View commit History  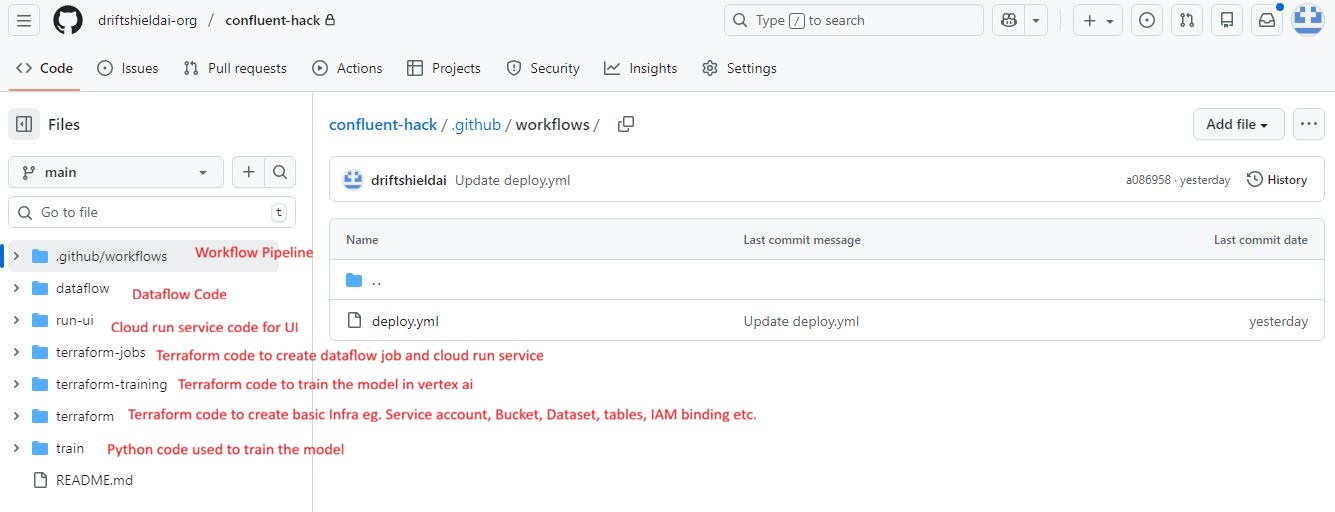[1277, 180]
